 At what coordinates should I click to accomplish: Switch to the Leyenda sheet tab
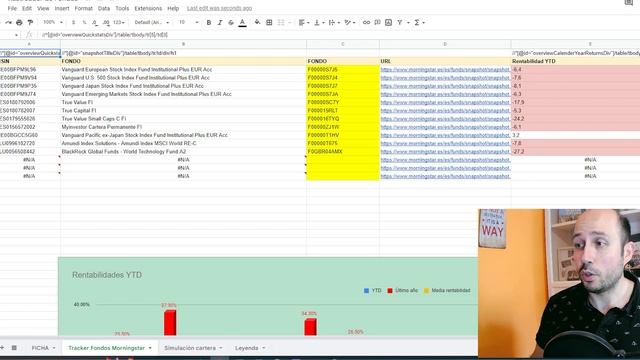pos(247,348)
